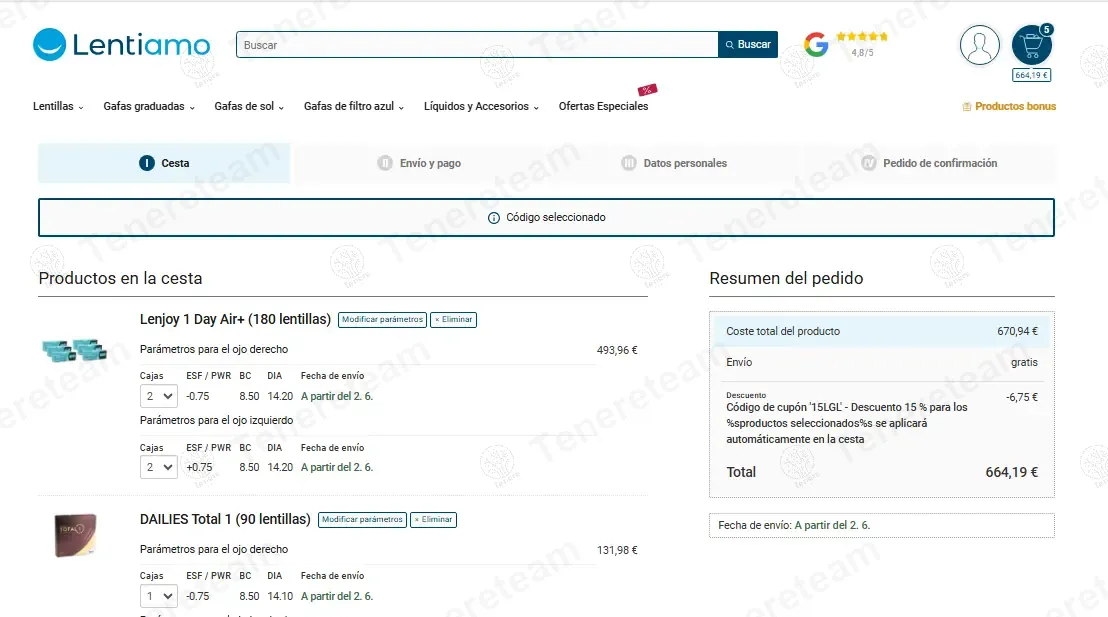Click the Pedido de confirmación step icon

click(868, 163)
